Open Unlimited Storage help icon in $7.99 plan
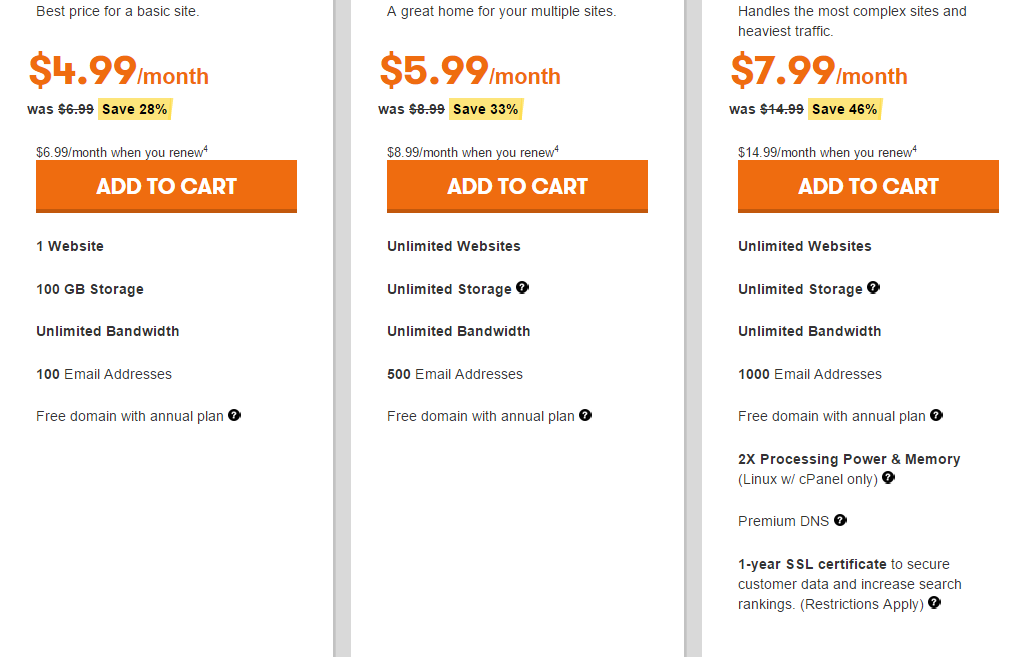Screen dimensions: 1027x657 point(873,288)
